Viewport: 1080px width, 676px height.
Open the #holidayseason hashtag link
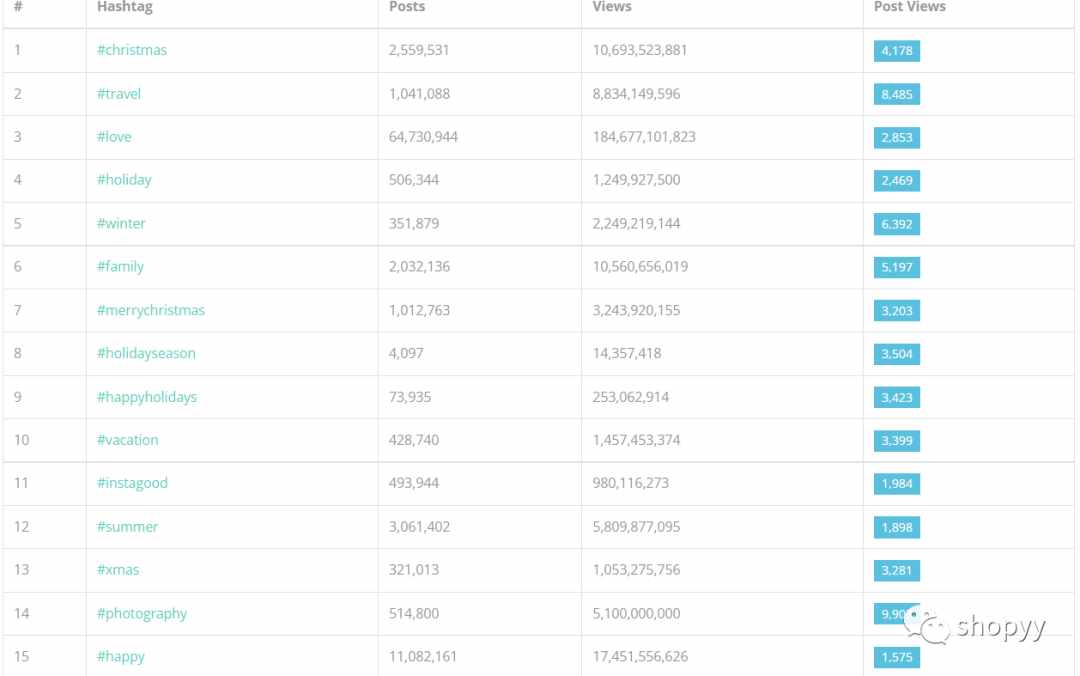pos(146,354)
